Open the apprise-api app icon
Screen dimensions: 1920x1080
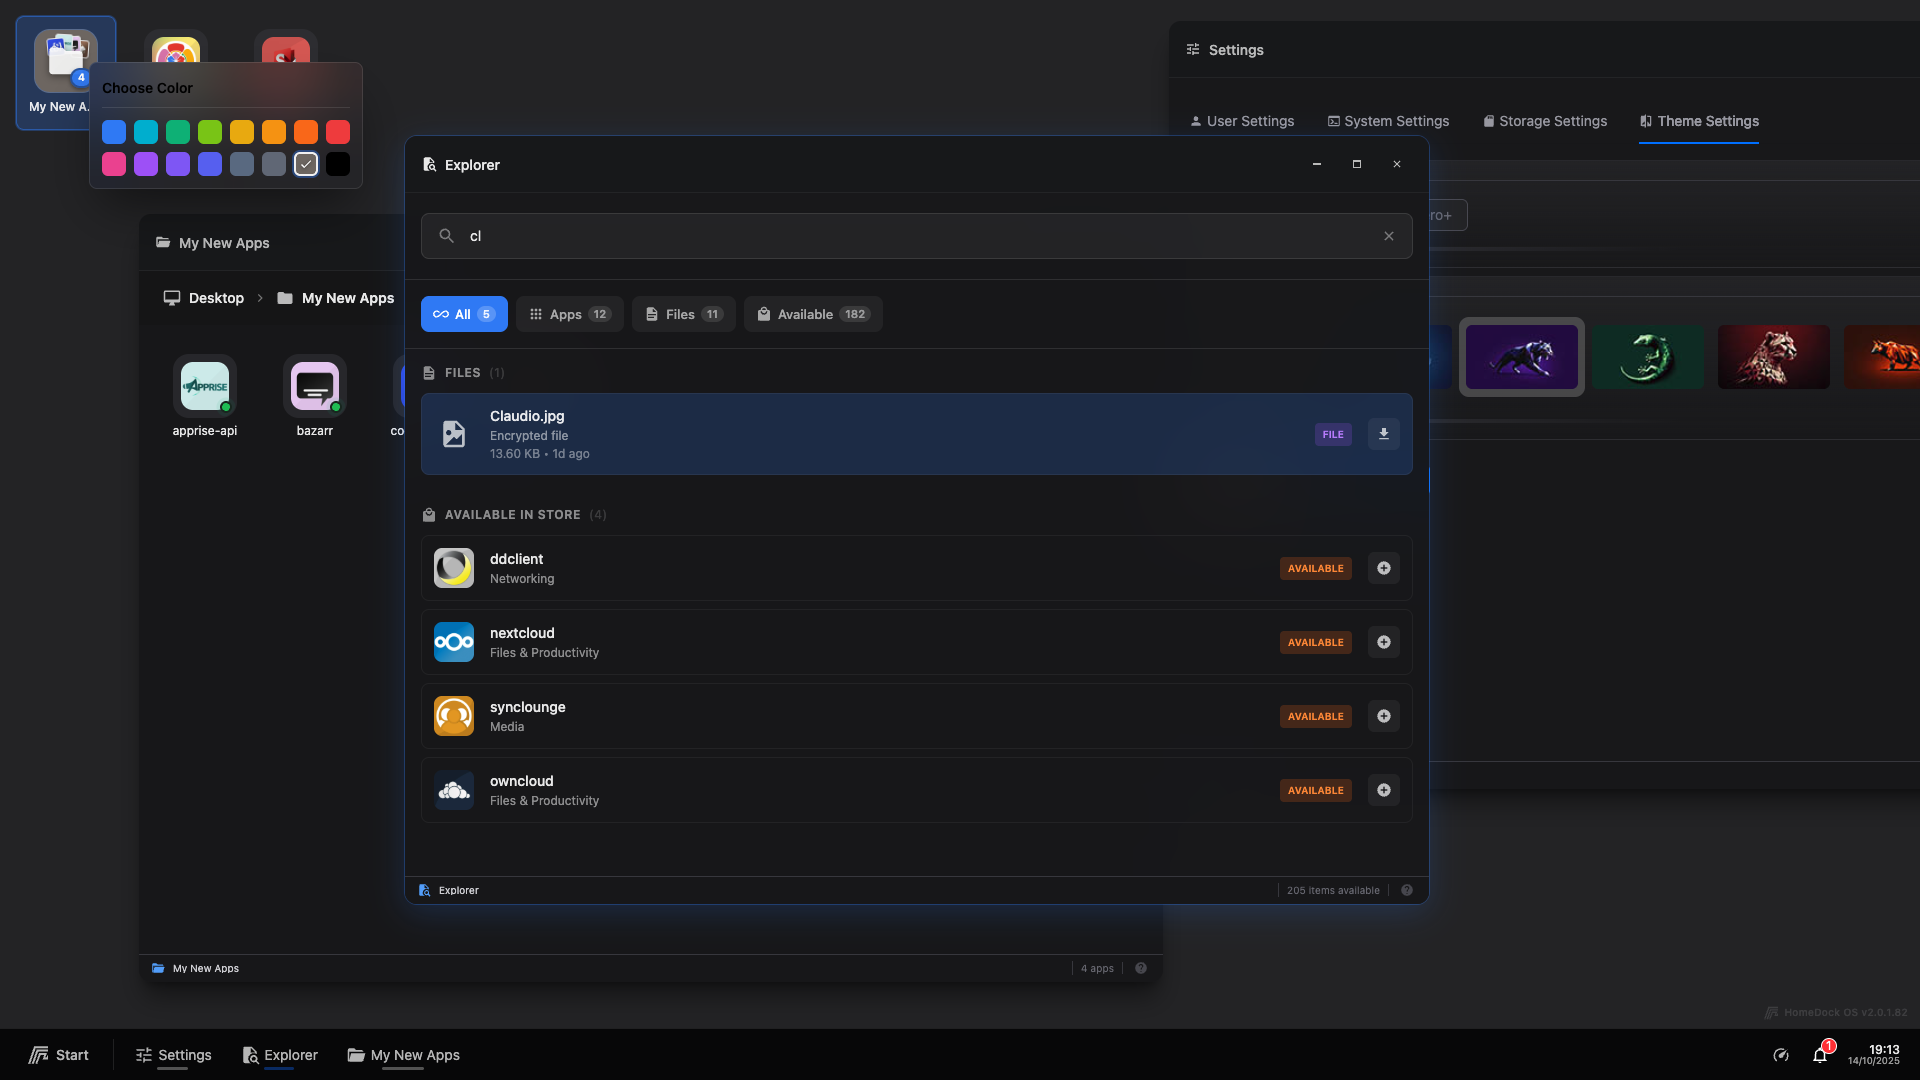coord(204,387)
